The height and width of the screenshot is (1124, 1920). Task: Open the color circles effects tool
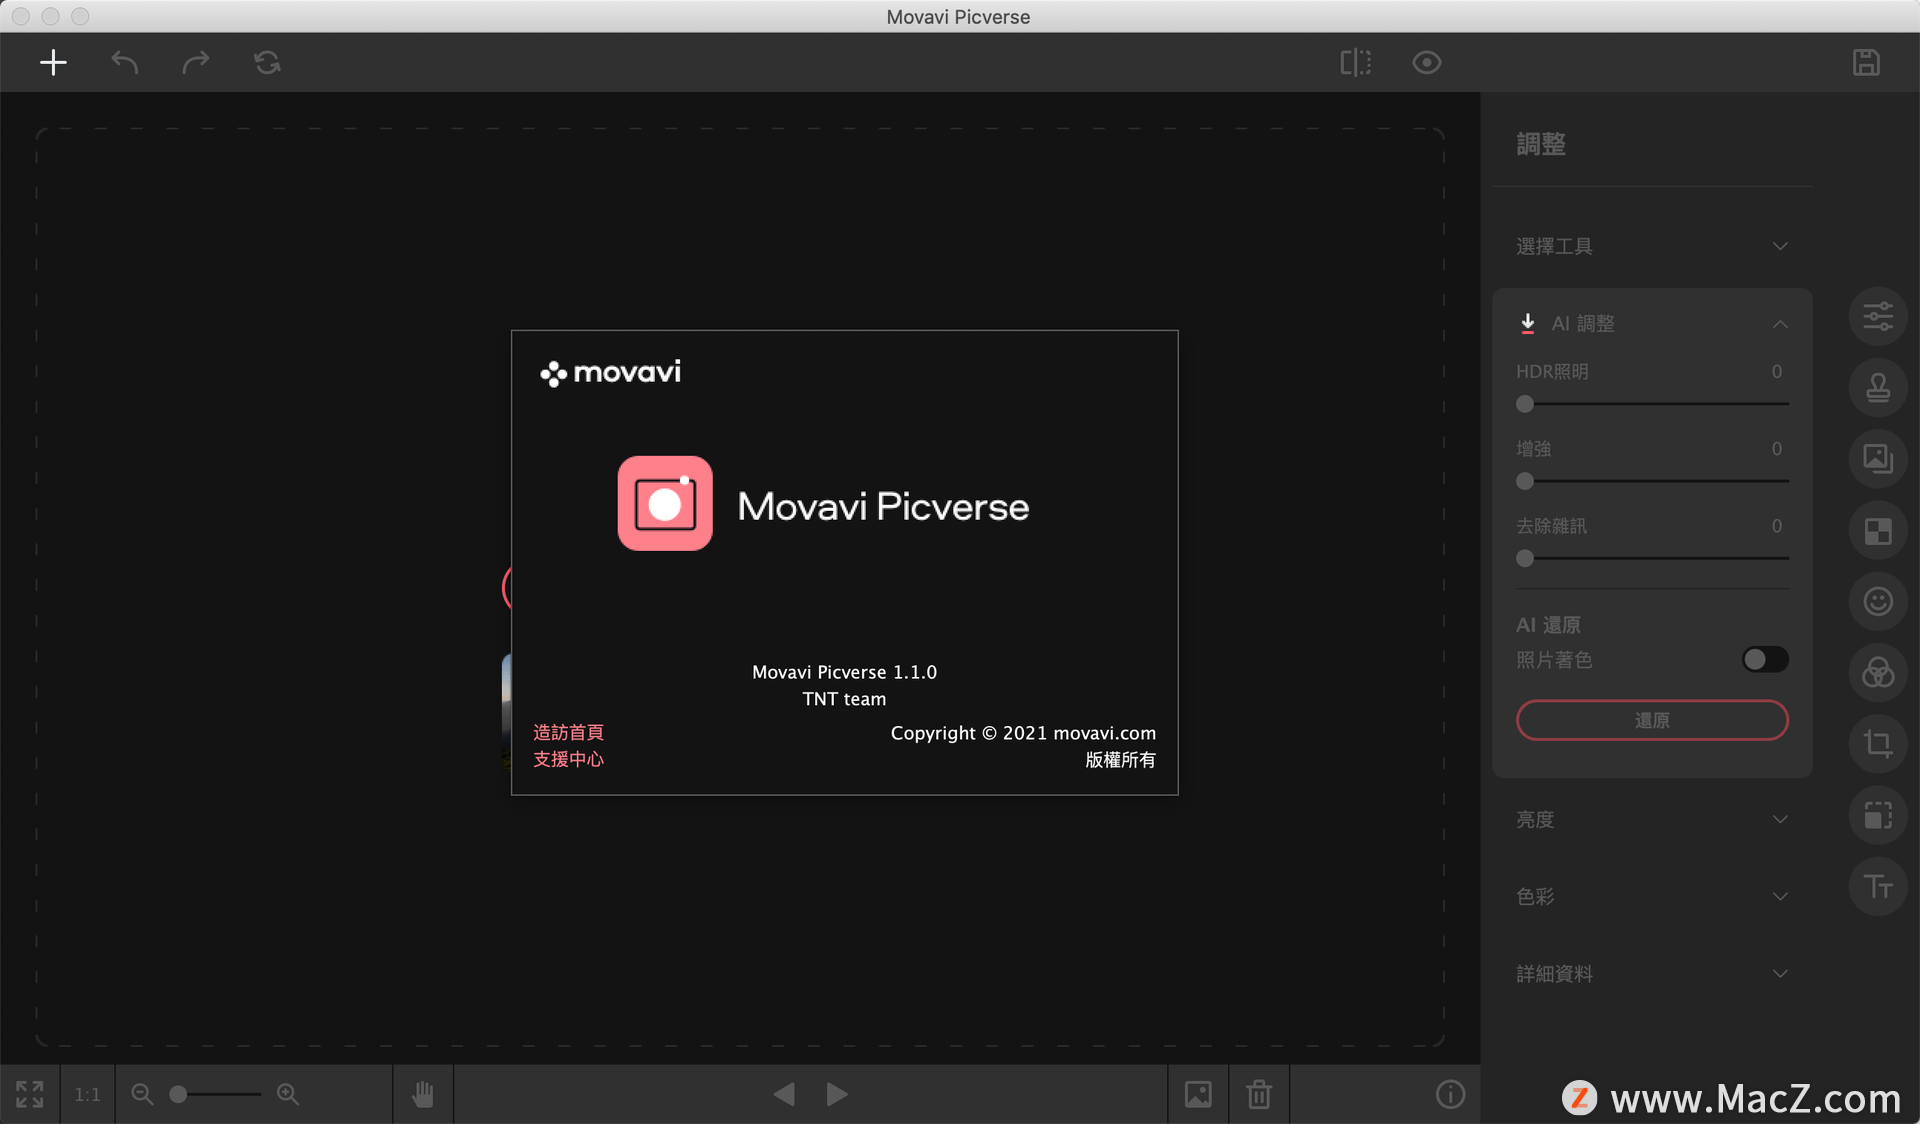[x=1878, y=672]
